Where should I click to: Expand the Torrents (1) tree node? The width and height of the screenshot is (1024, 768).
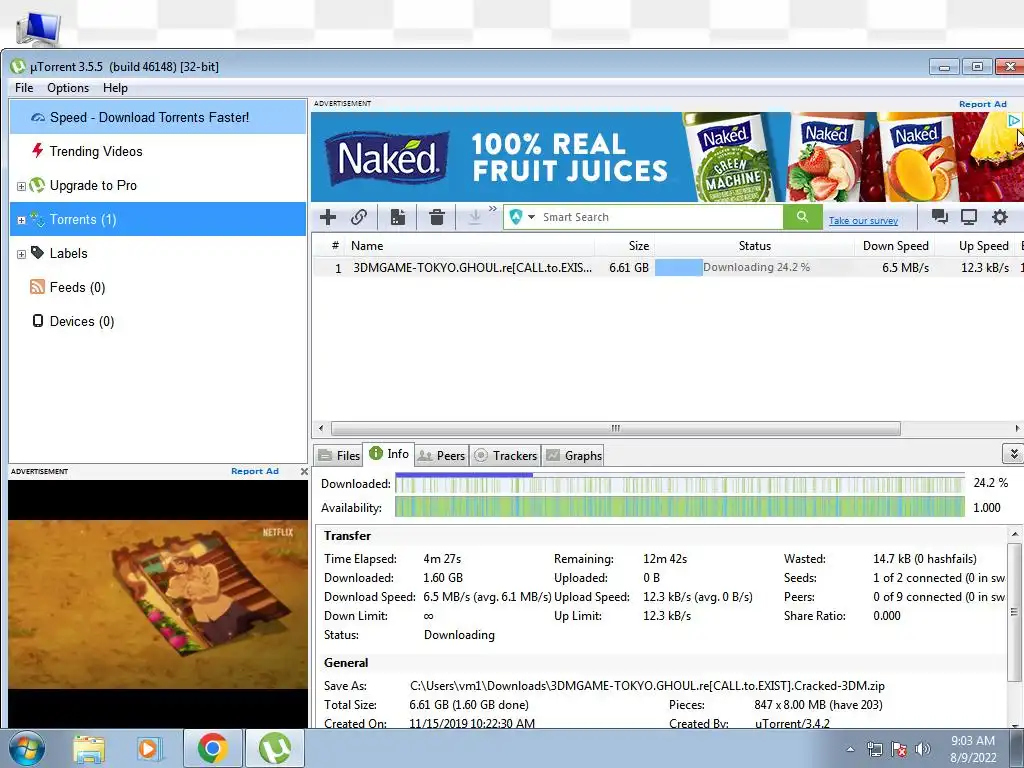coord(21,220)
